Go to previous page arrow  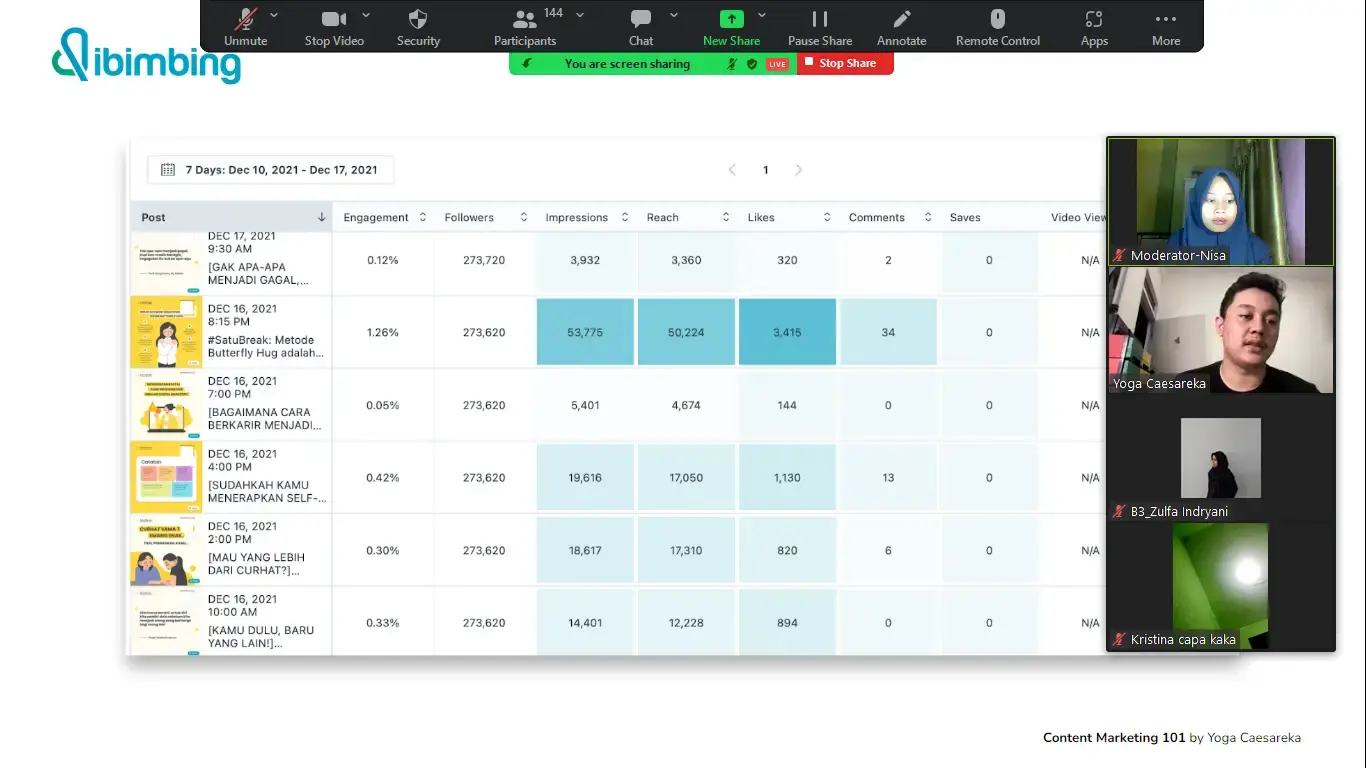732,170
